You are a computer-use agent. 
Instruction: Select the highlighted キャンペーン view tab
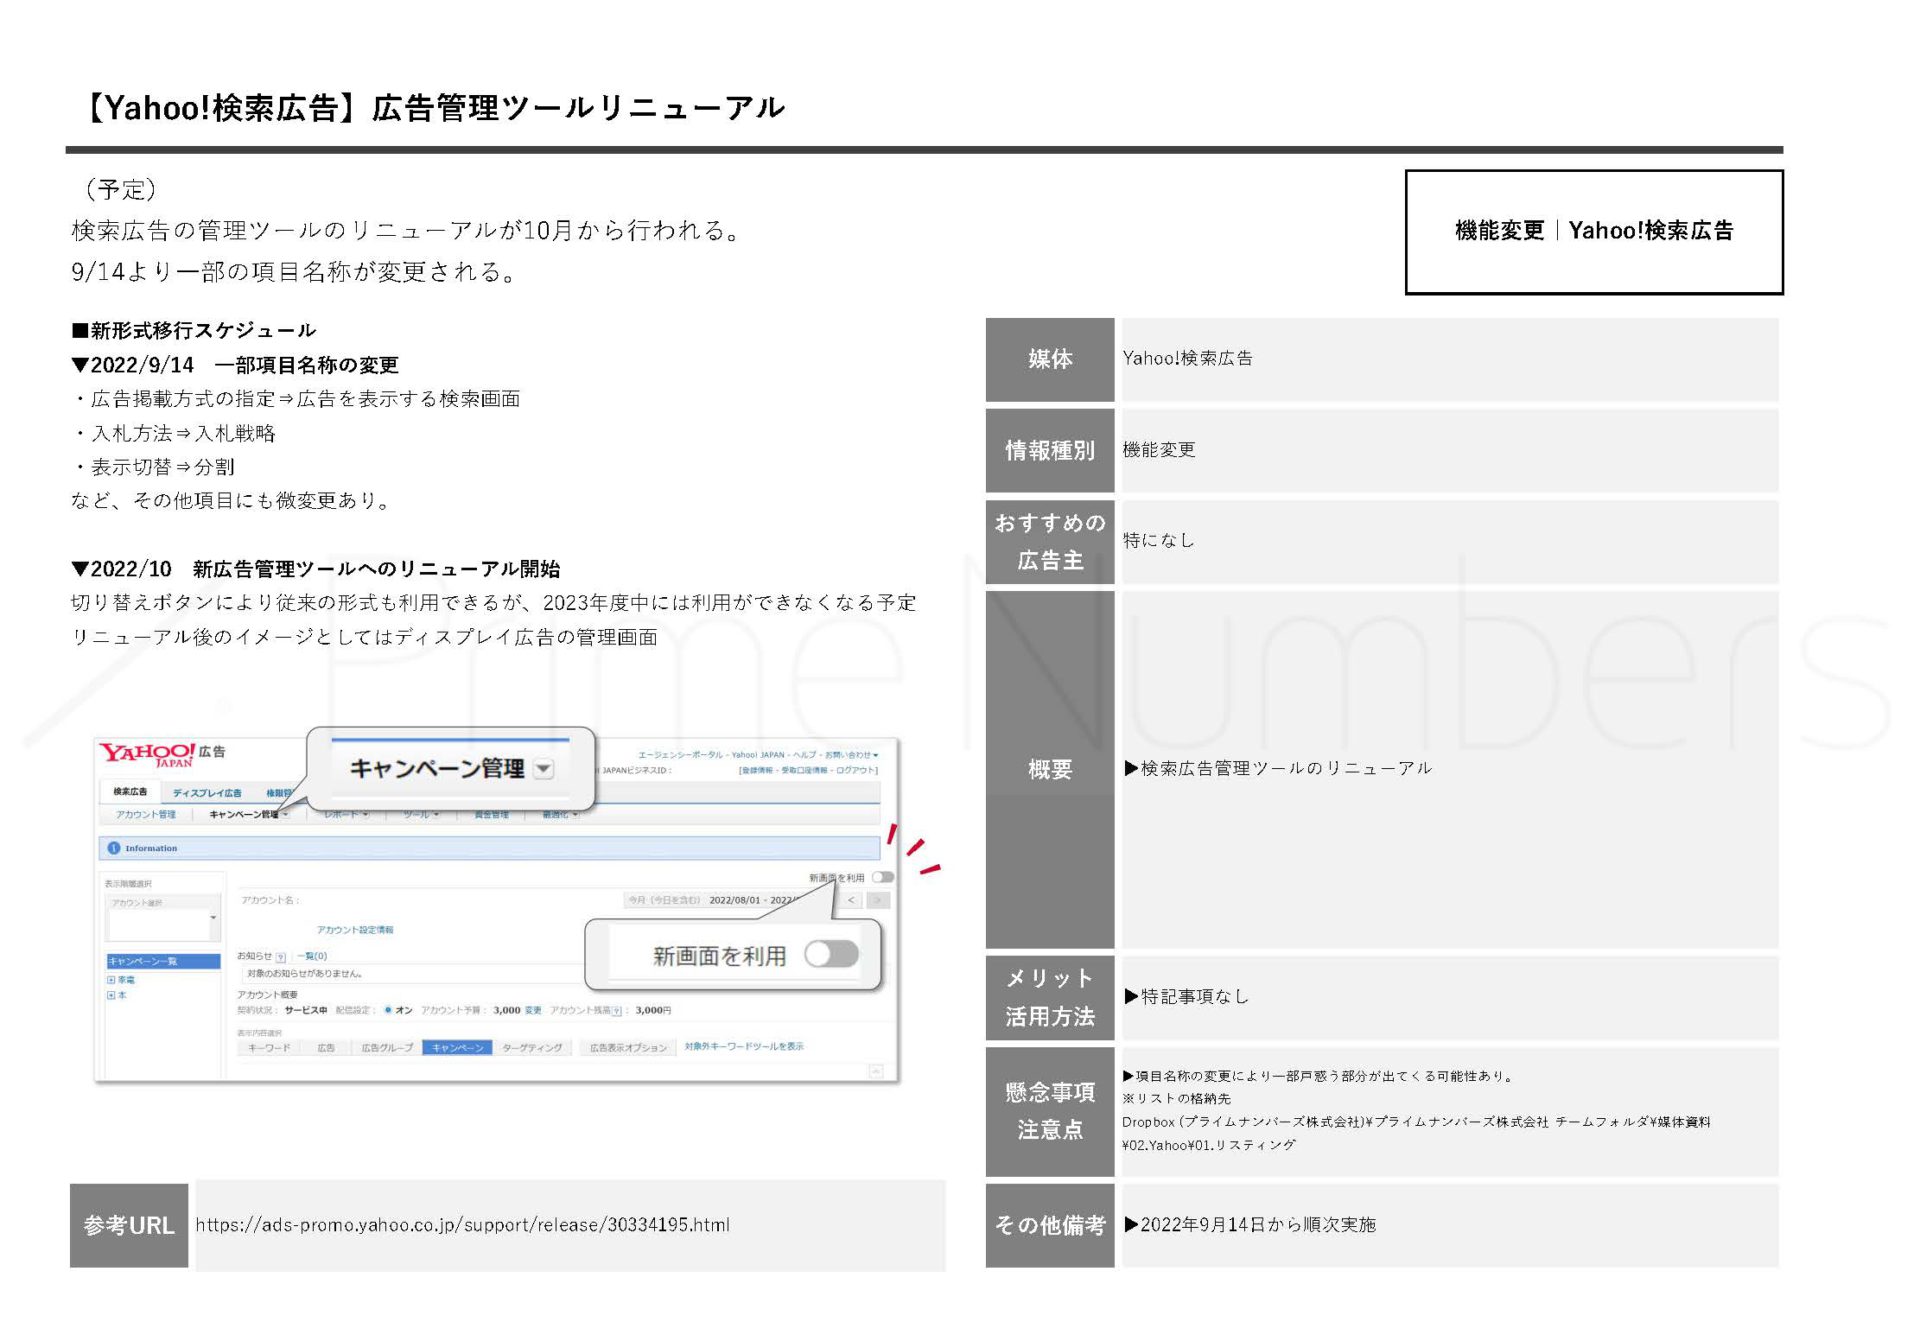click(x=457, y=1048)
